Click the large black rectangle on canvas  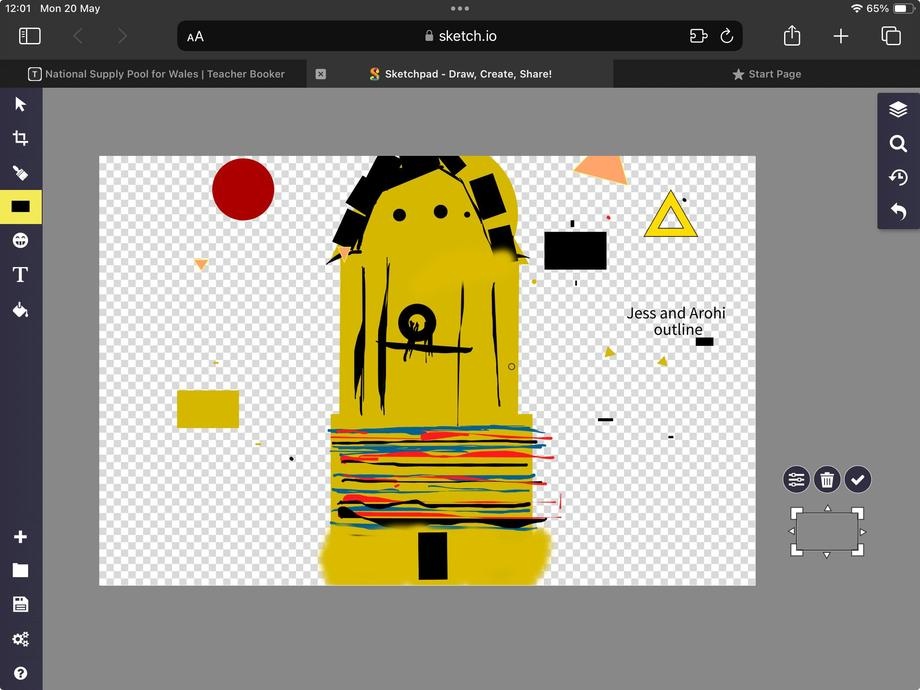tap(575, 251)
